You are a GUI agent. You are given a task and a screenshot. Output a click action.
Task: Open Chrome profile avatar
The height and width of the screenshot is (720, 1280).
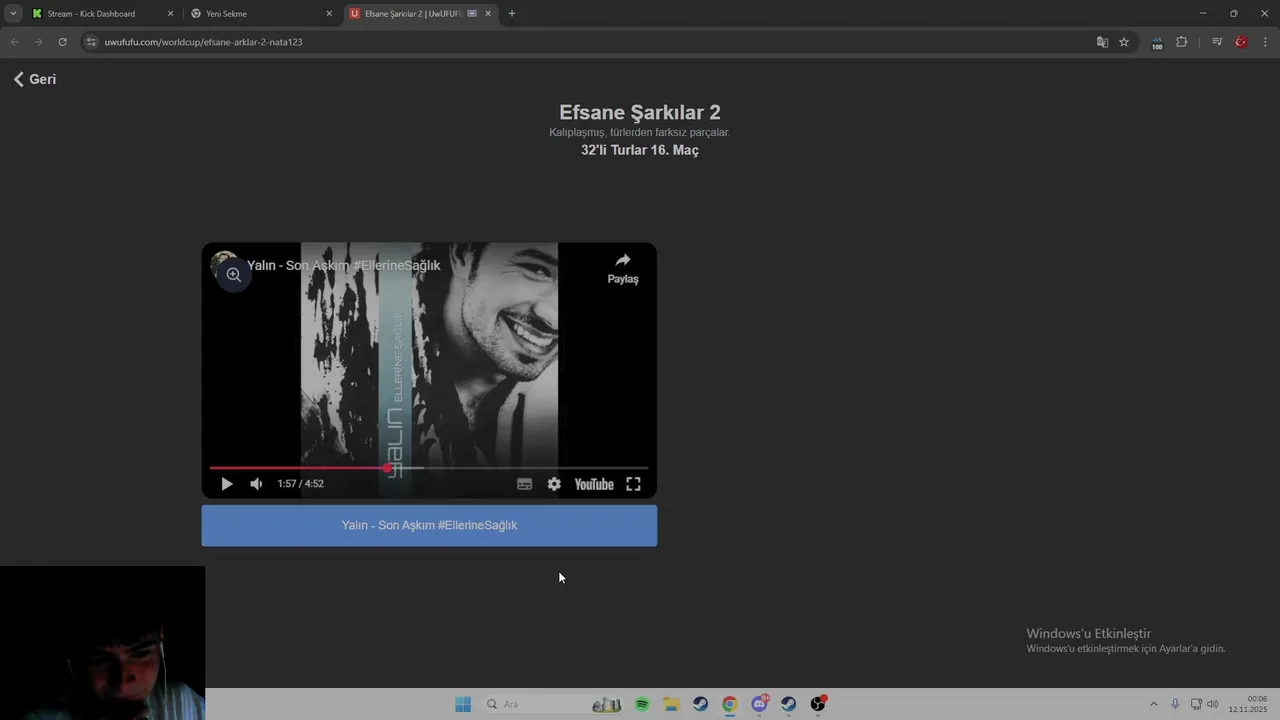[1241, 42]
